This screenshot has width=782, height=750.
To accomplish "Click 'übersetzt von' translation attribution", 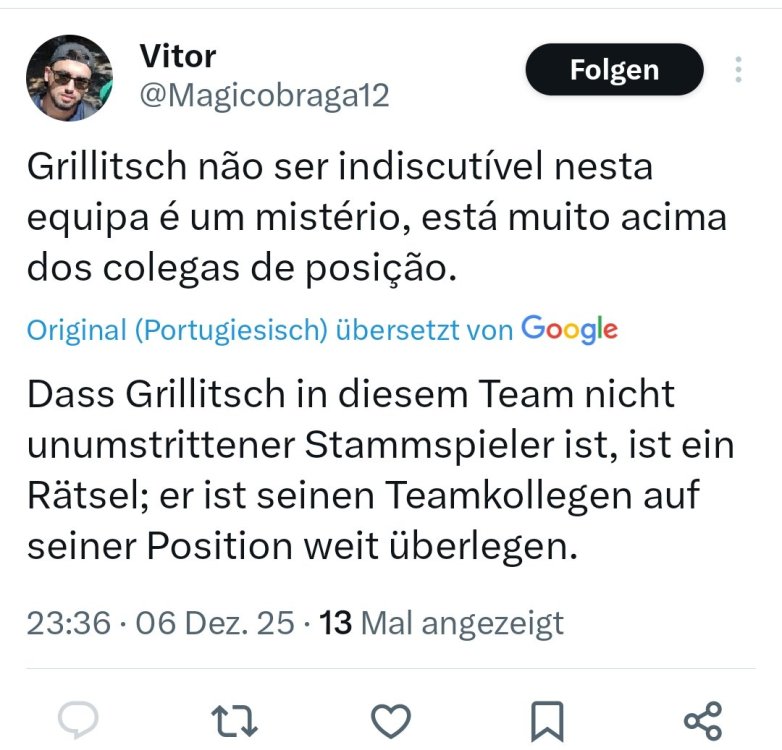I will click(424, 330).
